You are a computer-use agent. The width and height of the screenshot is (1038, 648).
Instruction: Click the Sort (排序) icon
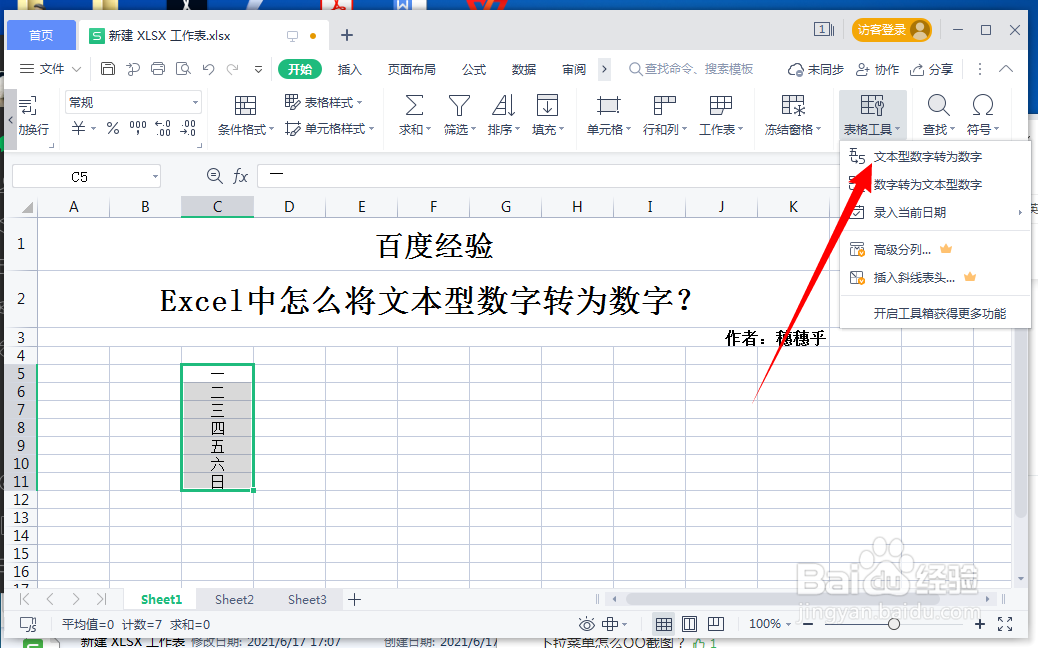[x=503, y=105]
